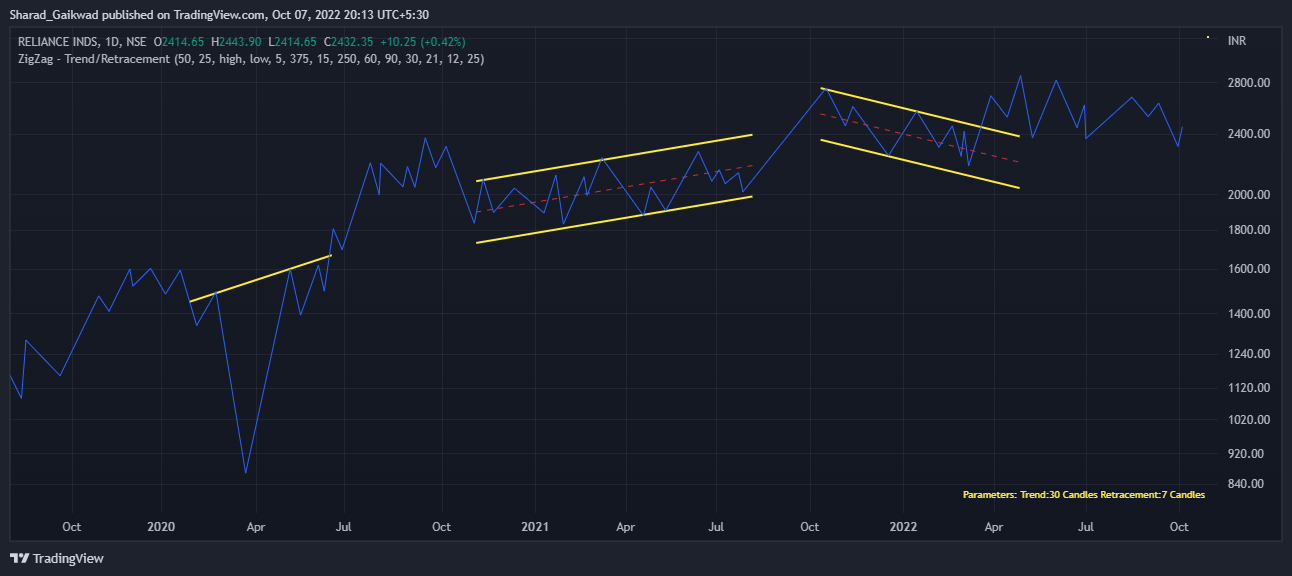Click the Oct label preceding 2020
This screenshot has width=1292, height=576.
point(71,526)
